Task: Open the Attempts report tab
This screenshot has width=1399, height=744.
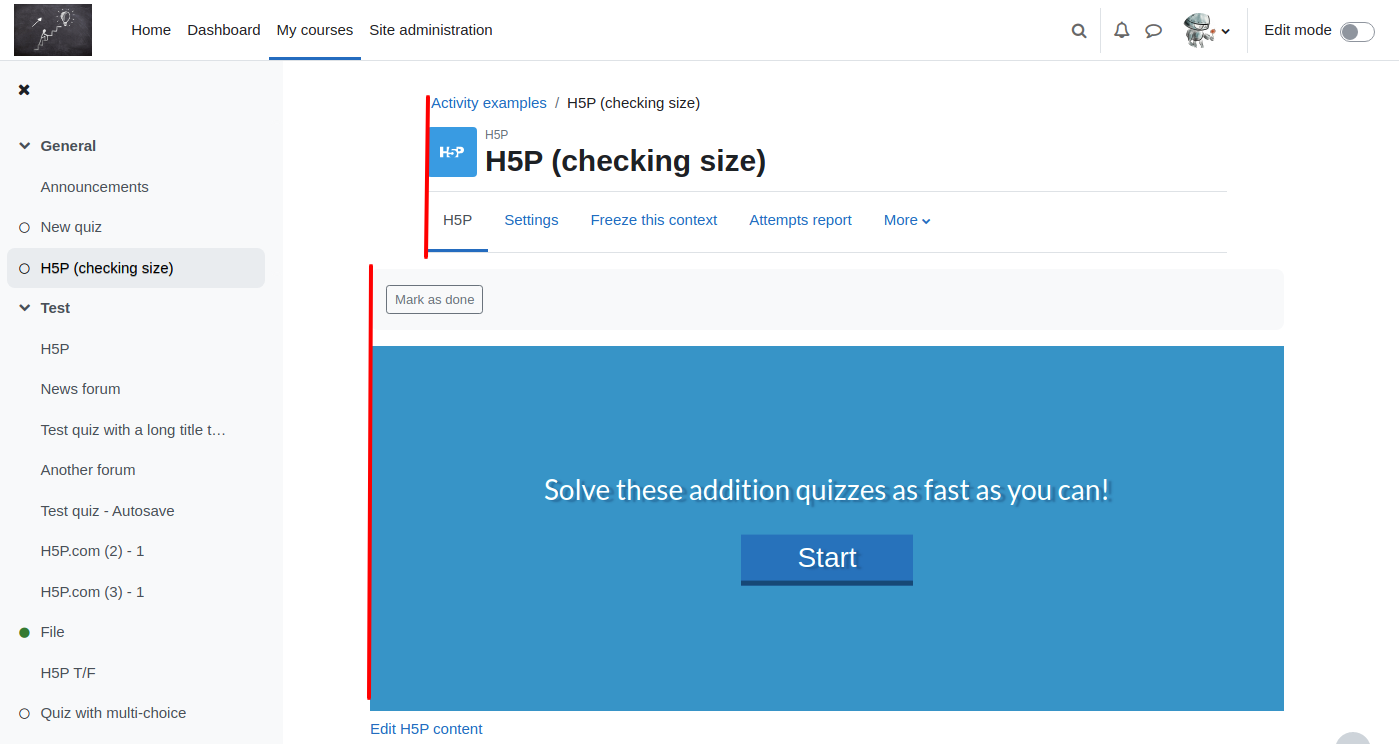Action: click(x=801, y=220)
